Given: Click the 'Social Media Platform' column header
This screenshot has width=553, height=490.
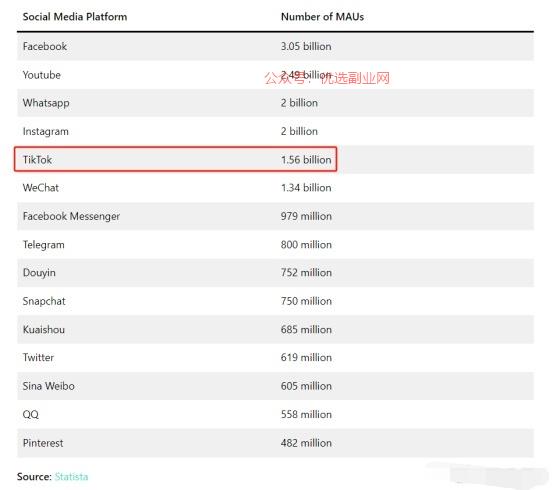Looking at the screenshot, I should (x=75, y=17).
